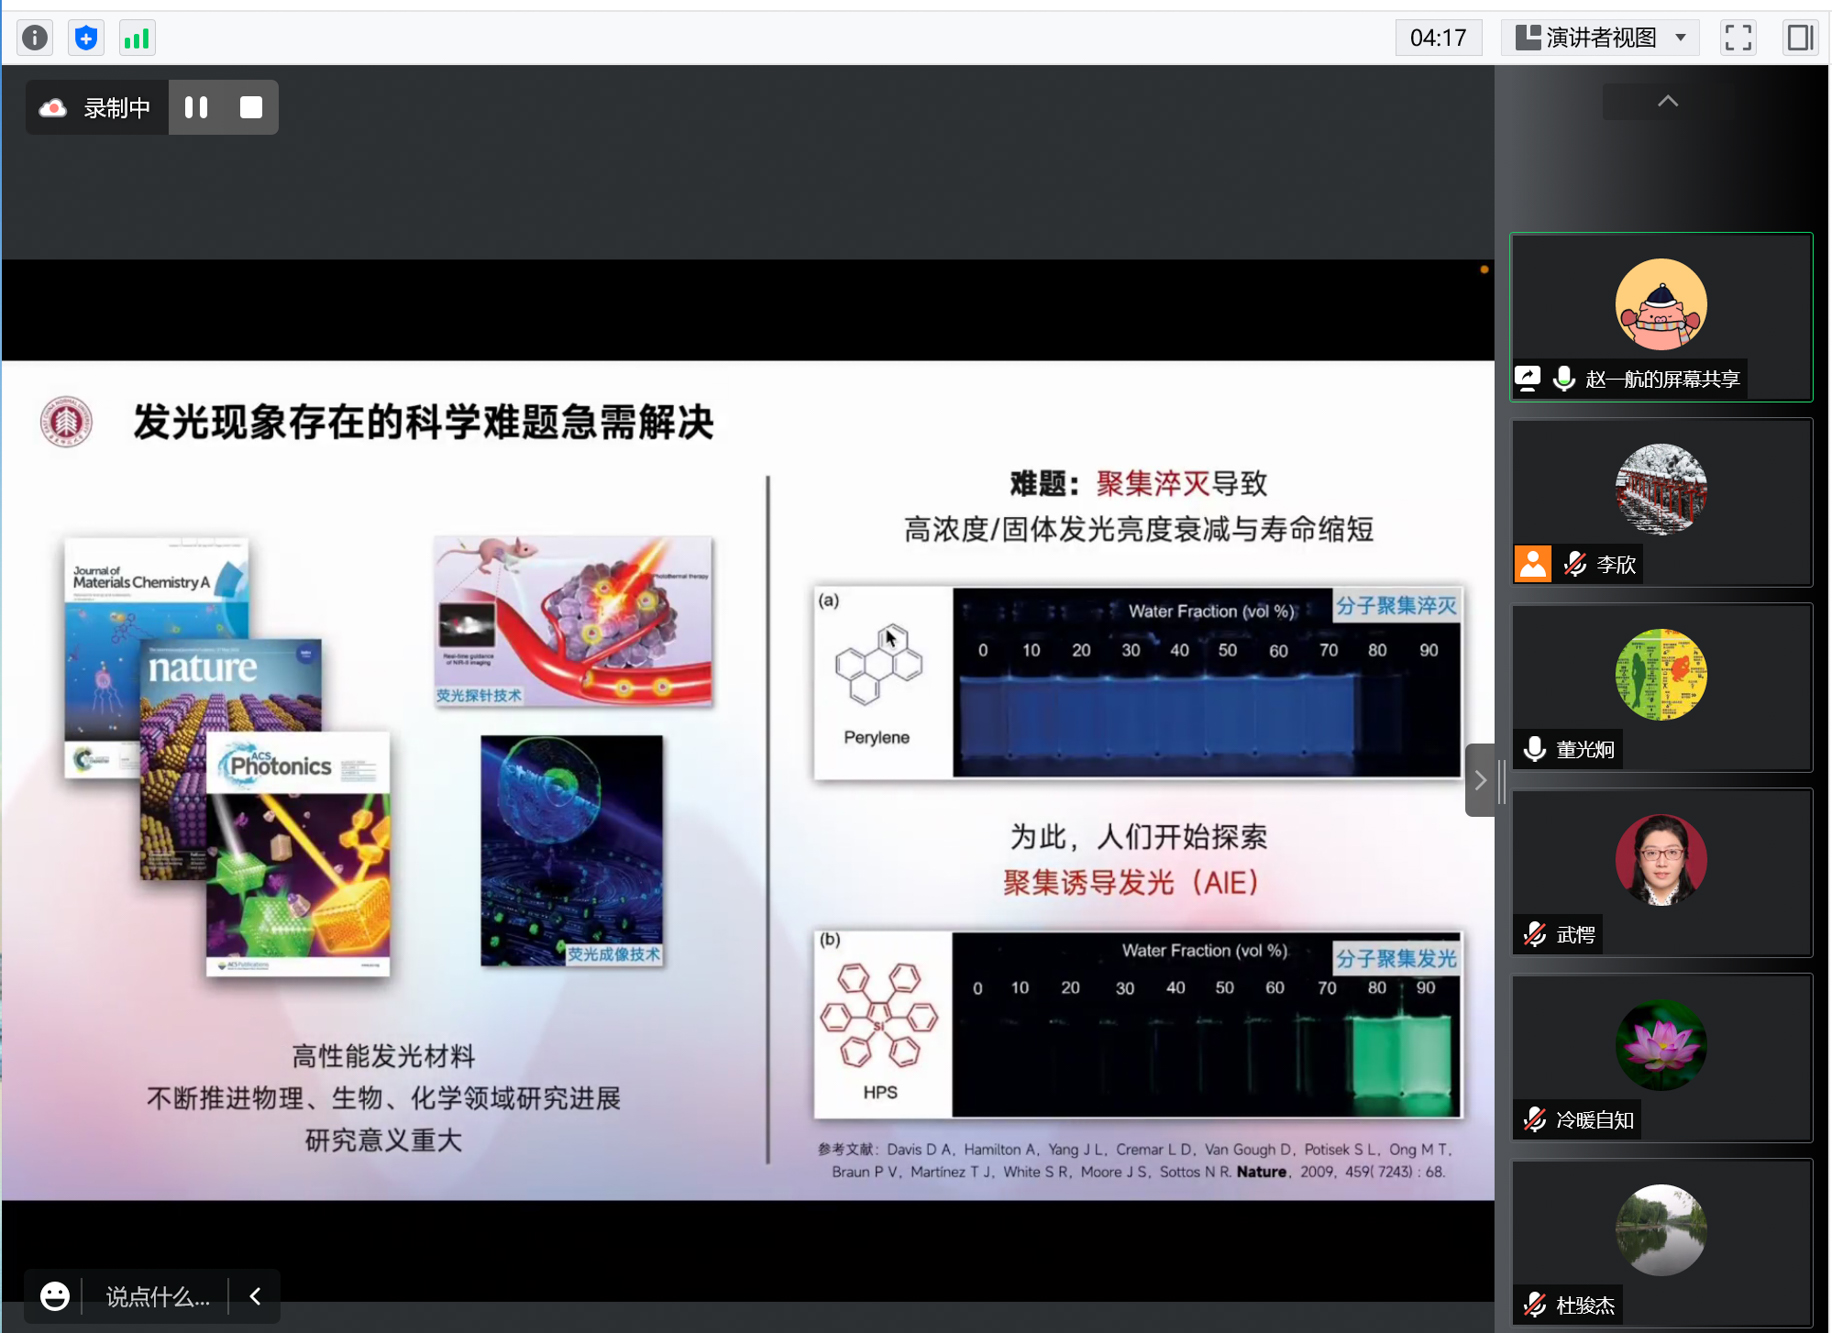Viewport: 1832px width, 1333px height.
Task: Type in the 说点什么 chat field
Action: [x=158, y=1296]
